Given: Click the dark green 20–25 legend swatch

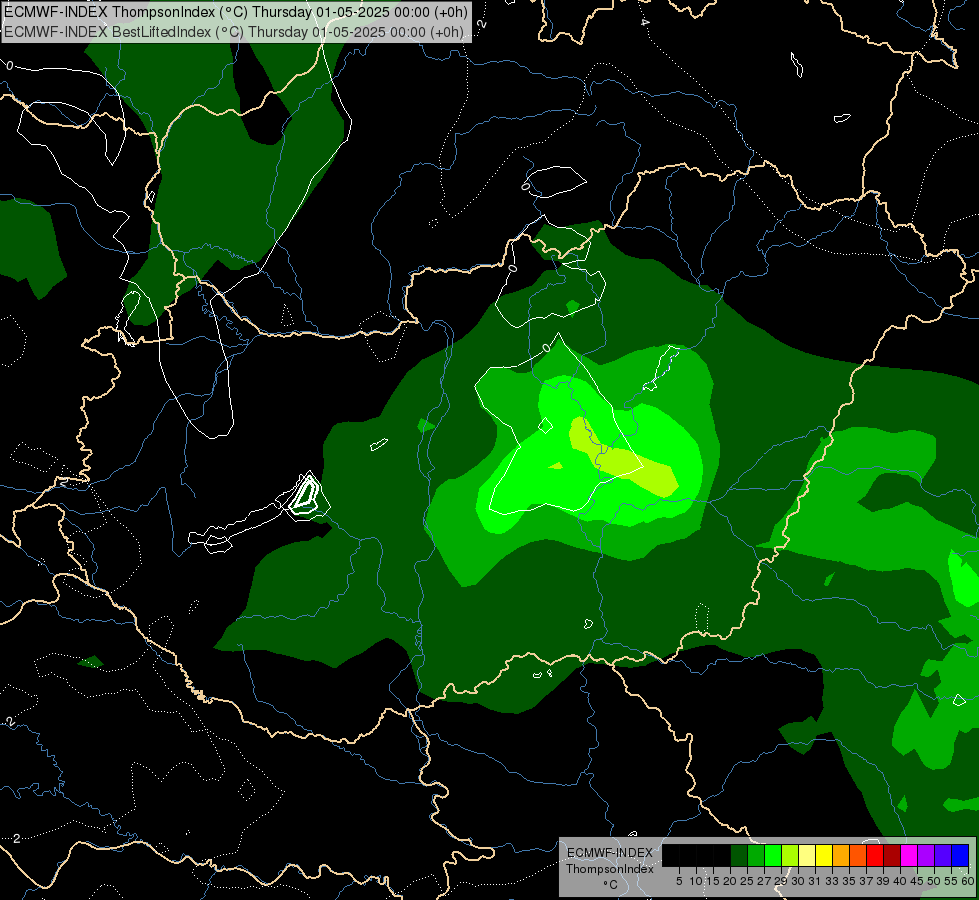Looking at the screenshot, I should pos(739,855).
